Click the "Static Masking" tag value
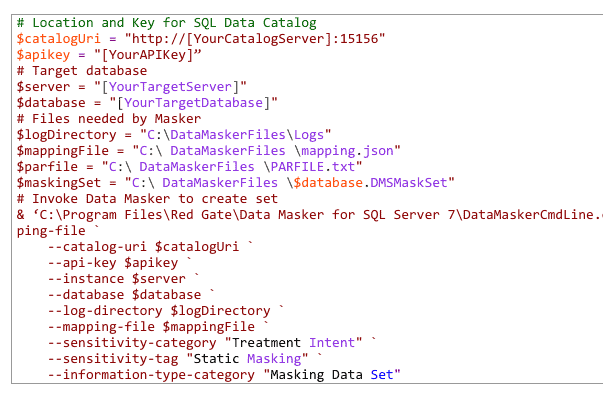 [x=247, y=359]
